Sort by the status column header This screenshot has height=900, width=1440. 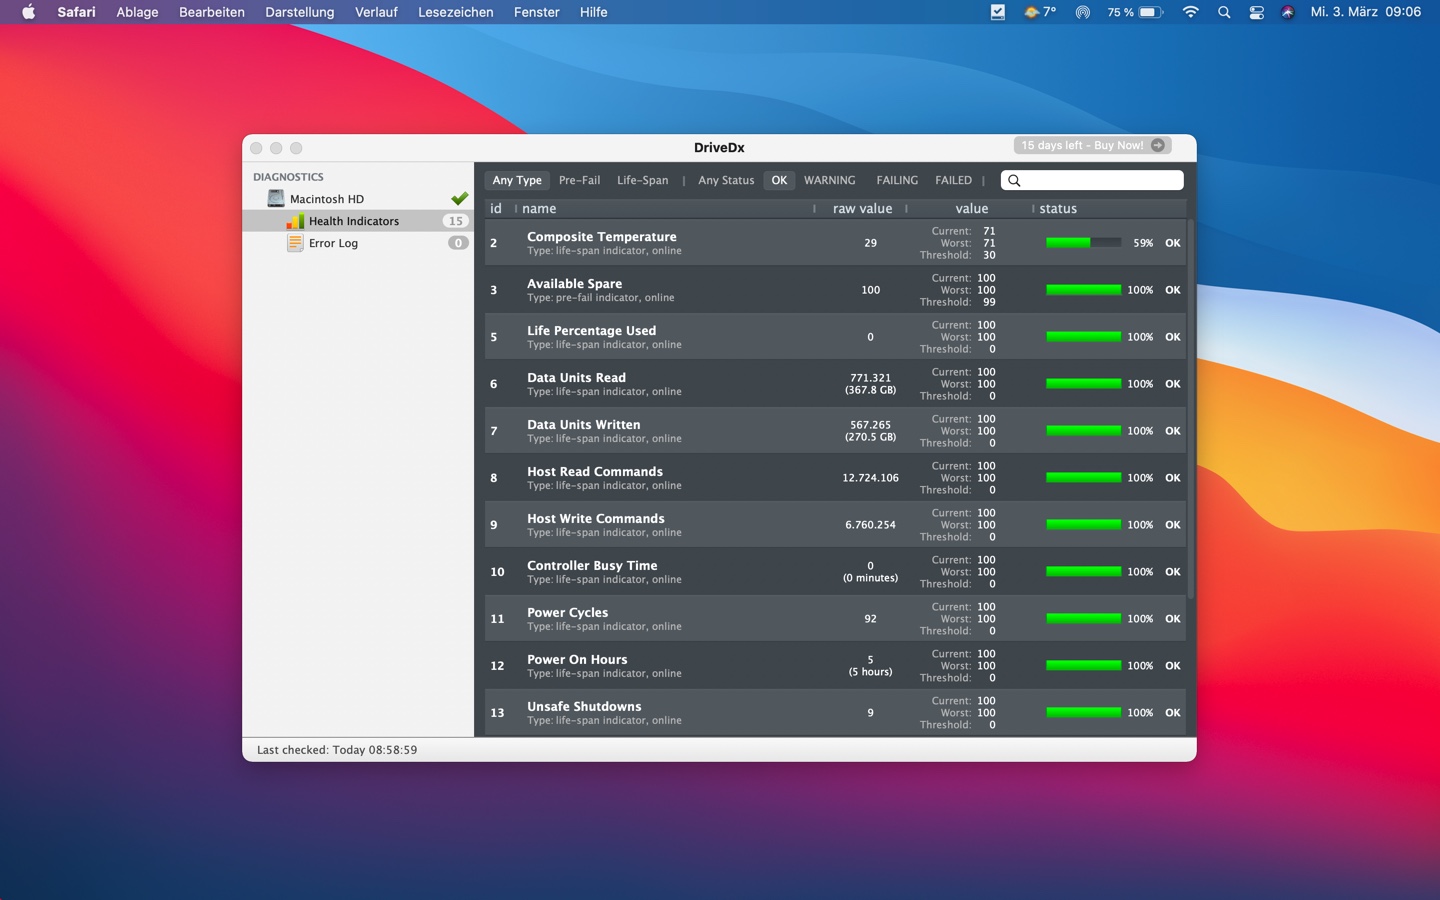(x=1058, y=209)
